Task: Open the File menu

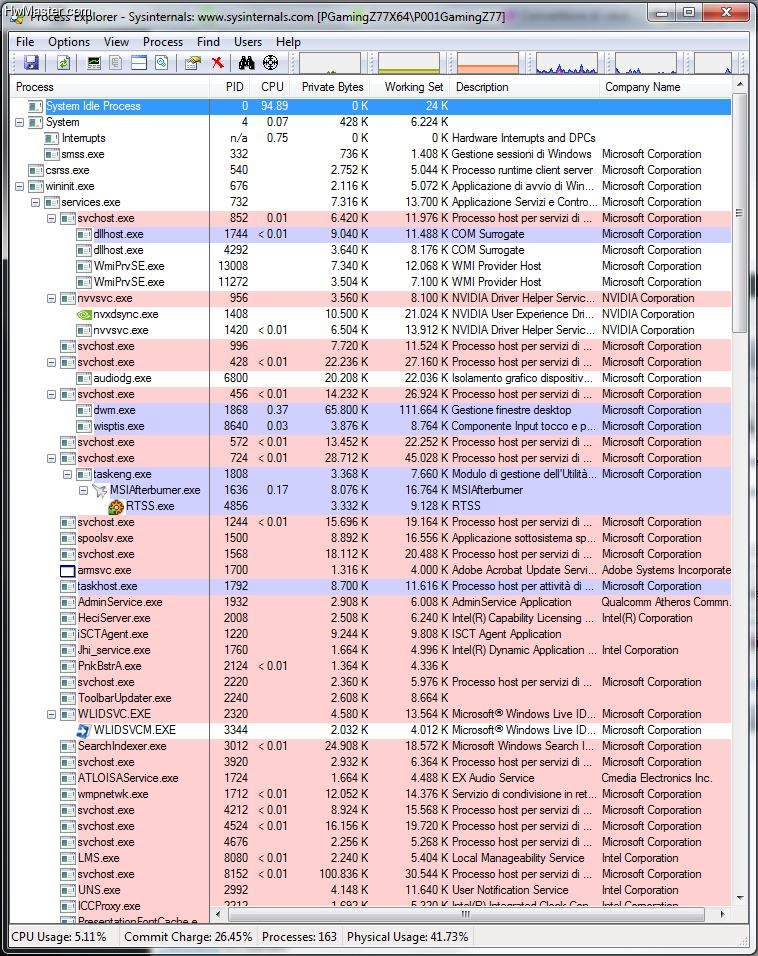Action: [x=25, y=42]
